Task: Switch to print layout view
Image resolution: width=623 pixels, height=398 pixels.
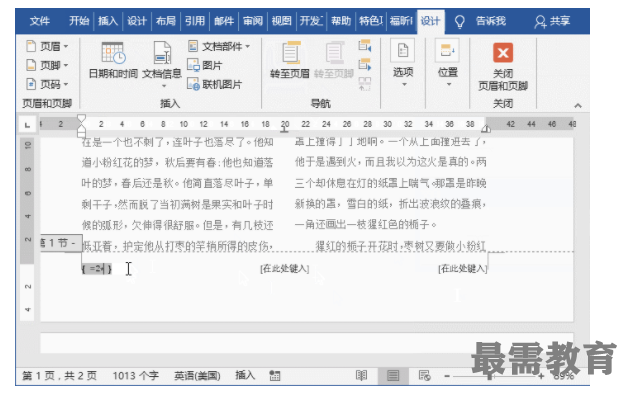Action: coord(393,376)
